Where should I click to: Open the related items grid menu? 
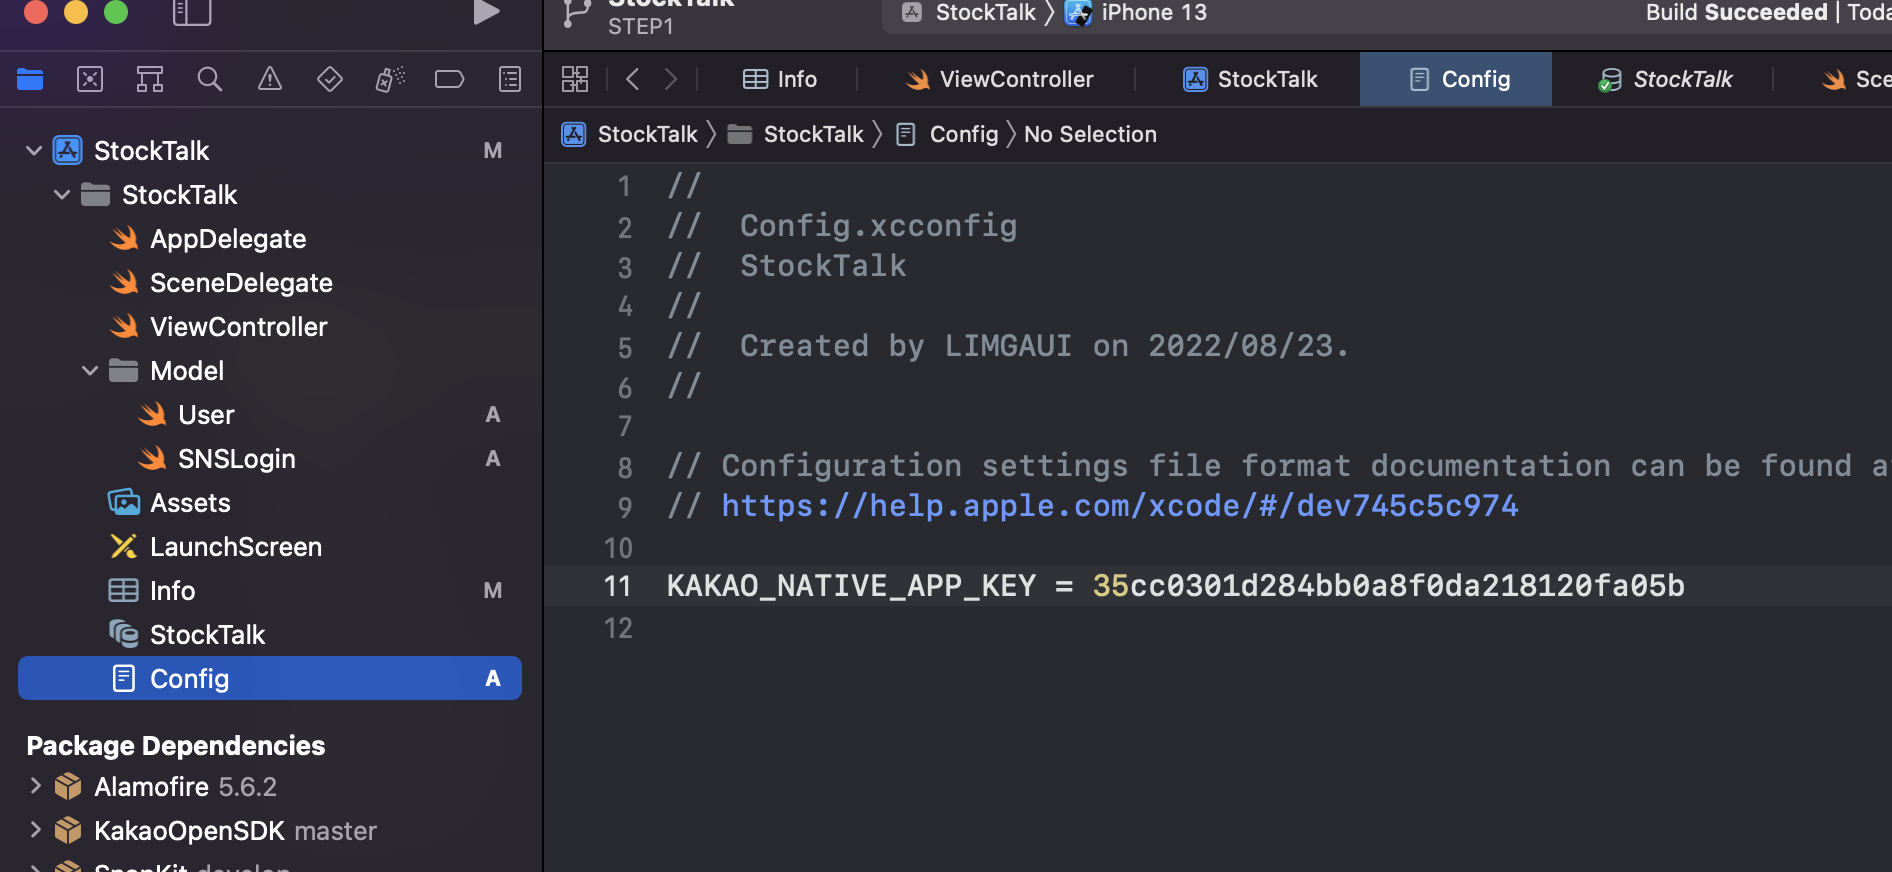point(575,79)
